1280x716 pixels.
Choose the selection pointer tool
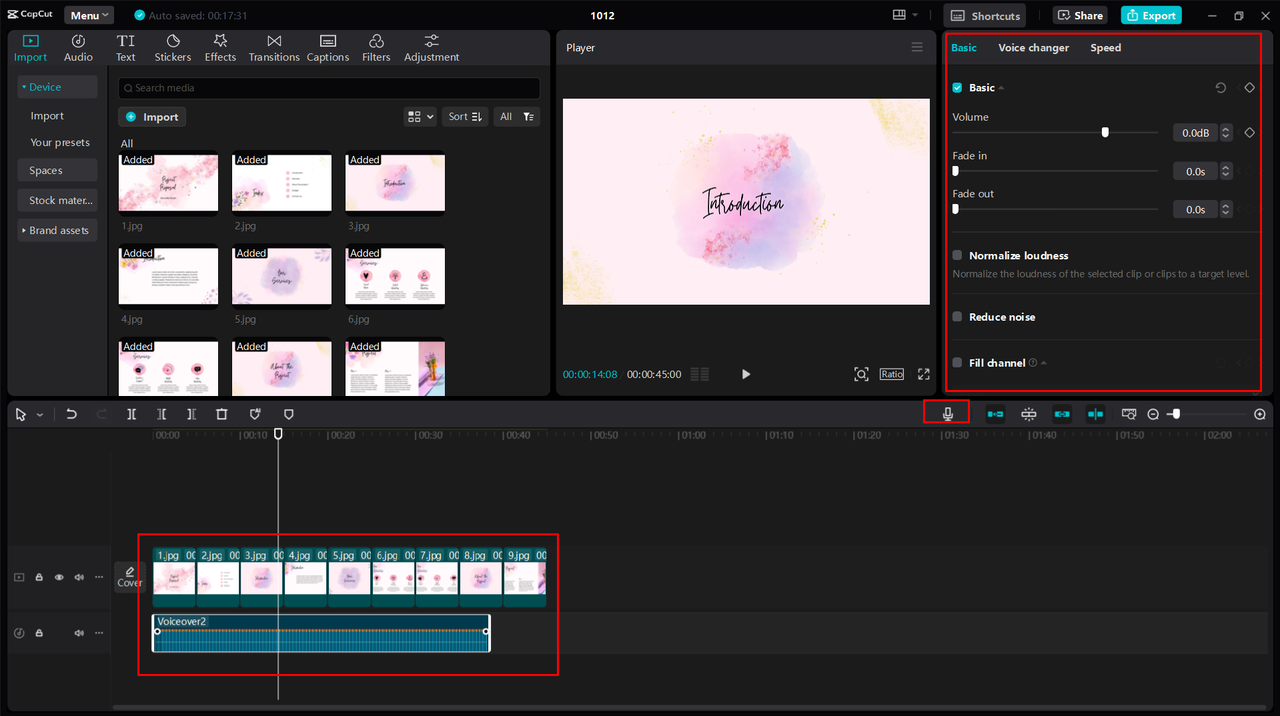click(x=22, y=414)
